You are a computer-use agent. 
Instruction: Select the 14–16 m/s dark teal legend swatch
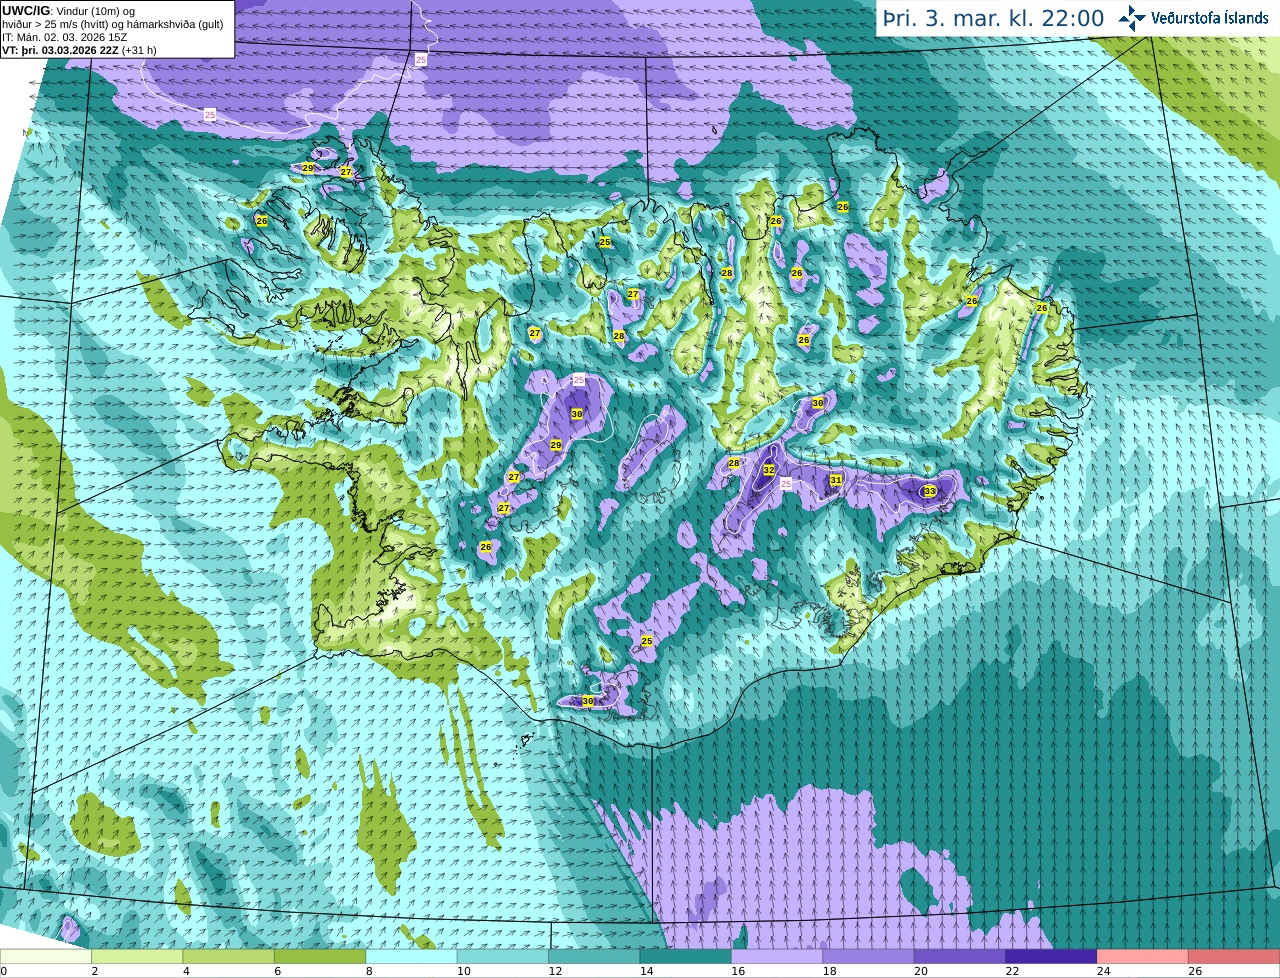click(686, 956)
